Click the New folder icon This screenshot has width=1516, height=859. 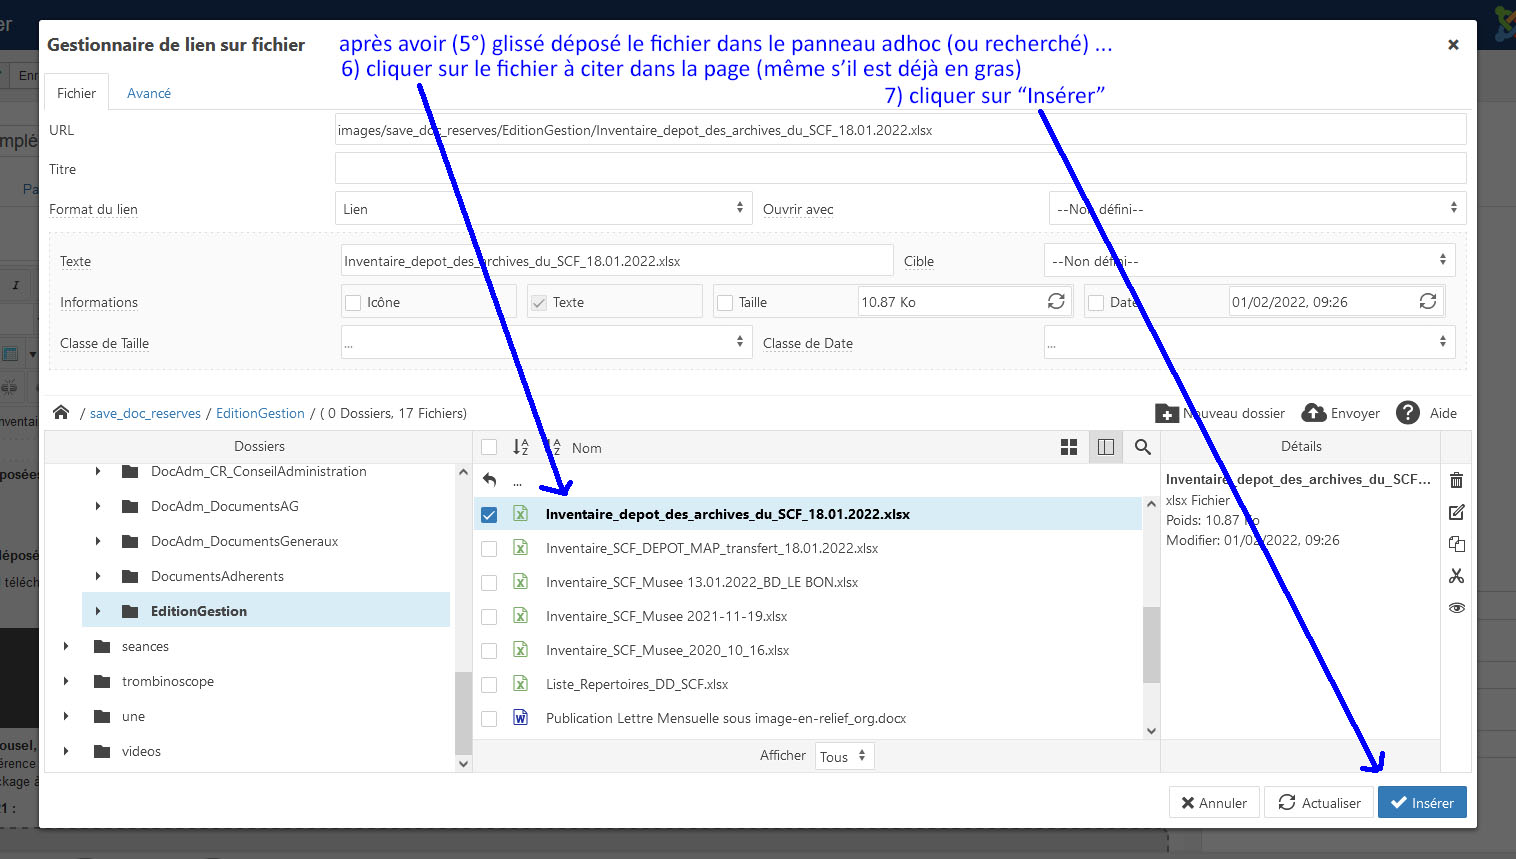pyautogui.click(x=1166, y=413)
